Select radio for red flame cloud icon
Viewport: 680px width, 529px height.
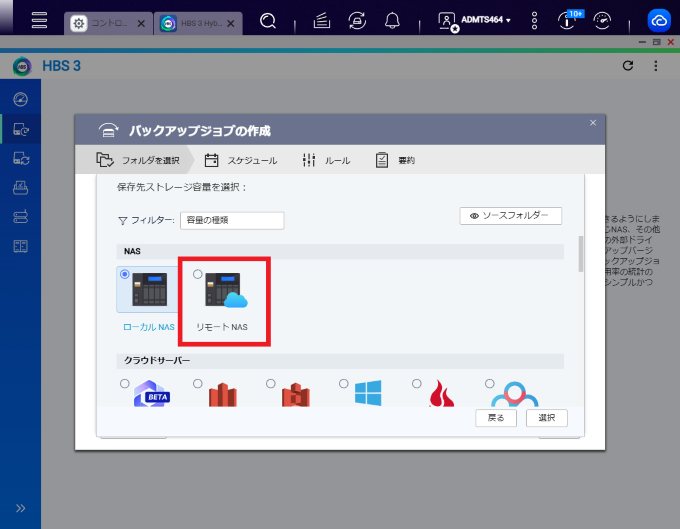click(417, 383)
